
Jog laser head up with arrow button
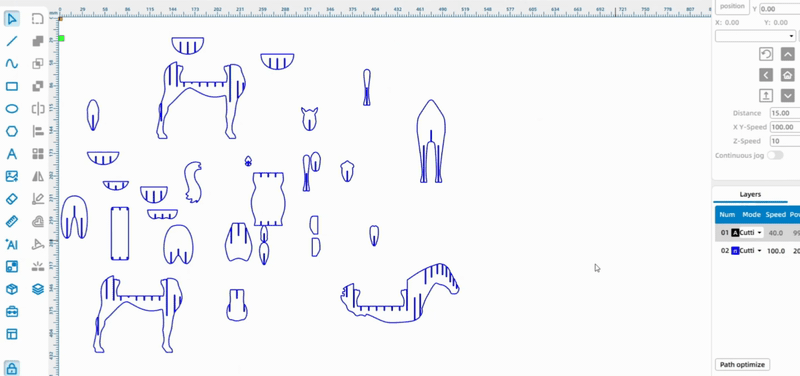787,54
